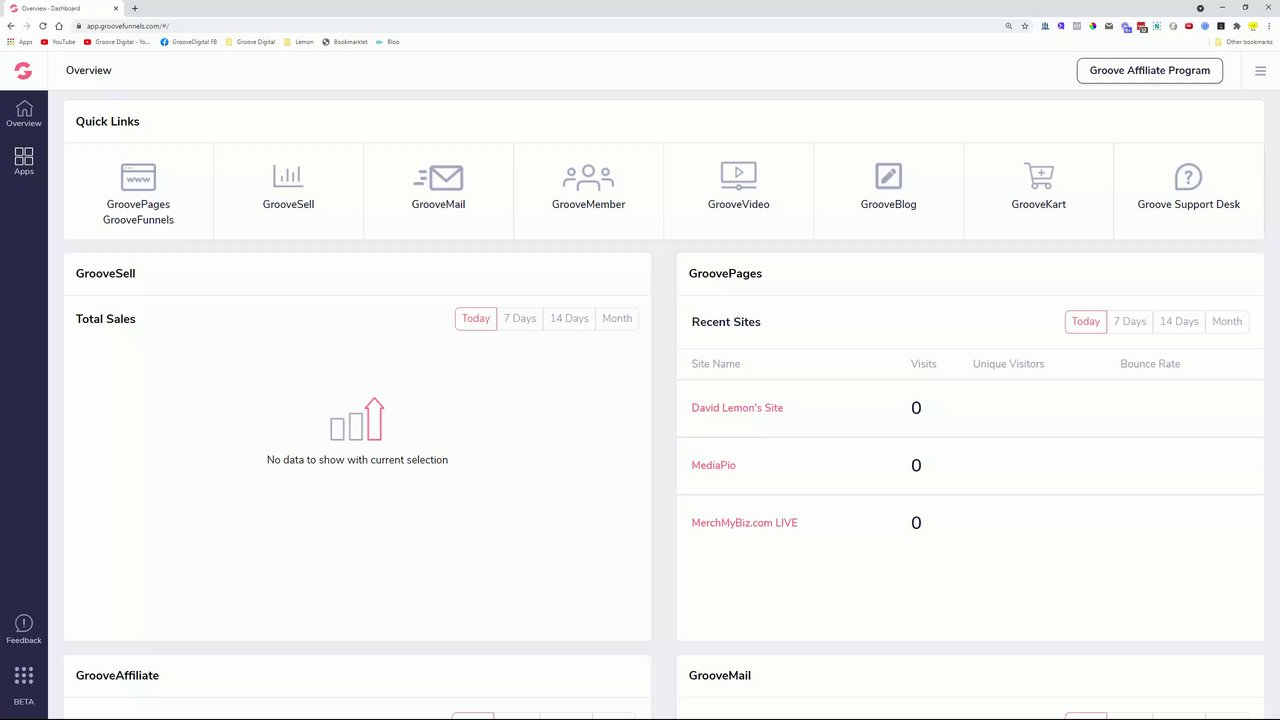The image size is (1280, 720).
Task: Open the MediaPio site link
Action: (713, 466)
